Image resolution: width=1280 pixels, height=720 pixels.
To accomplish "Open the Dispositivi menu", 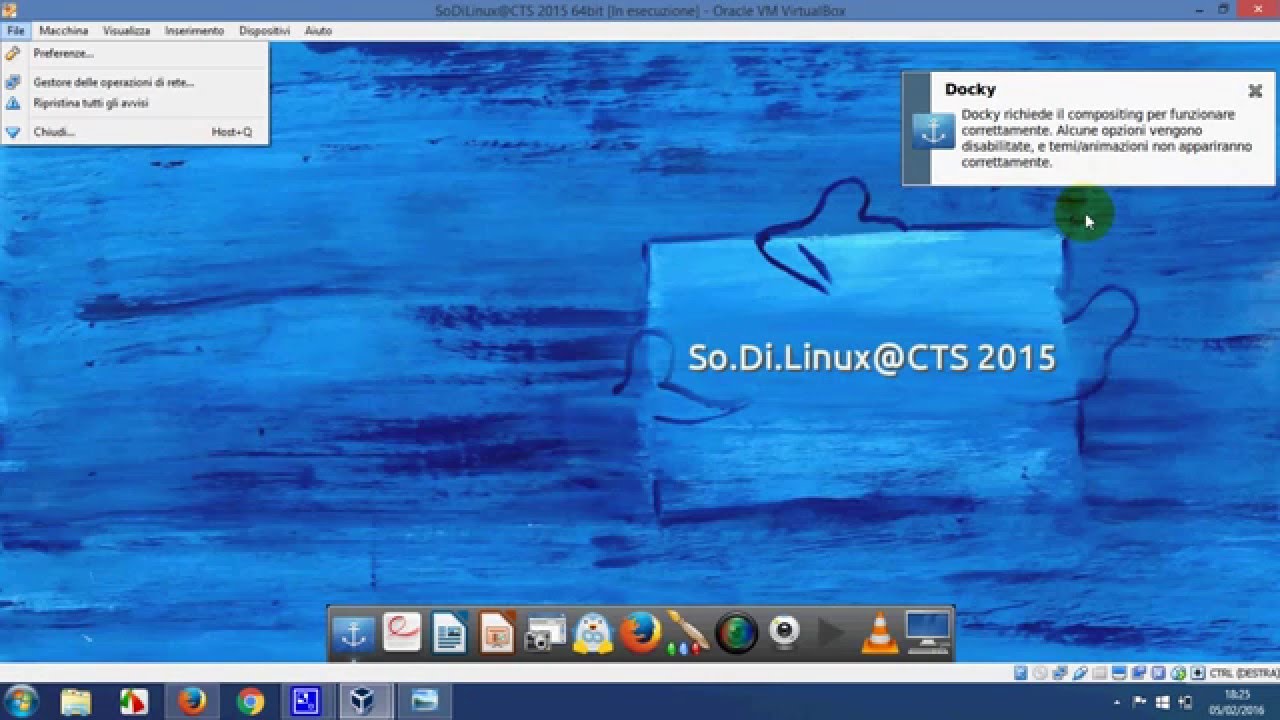I will point(264,31).
